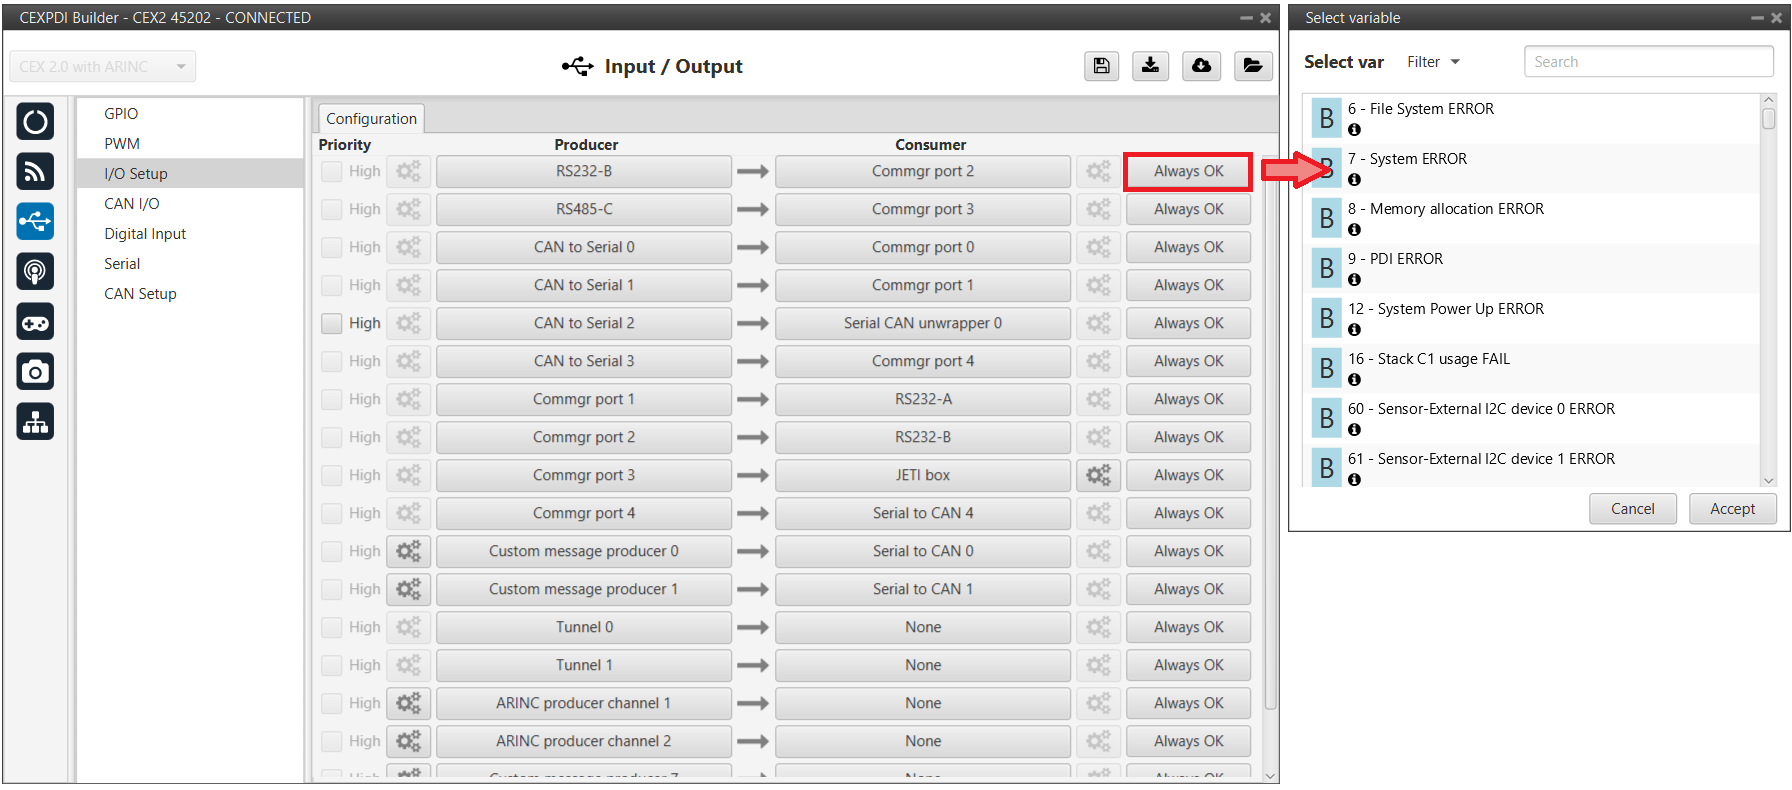Enable High priority for CAN to Serial 2

click(332, 323)
